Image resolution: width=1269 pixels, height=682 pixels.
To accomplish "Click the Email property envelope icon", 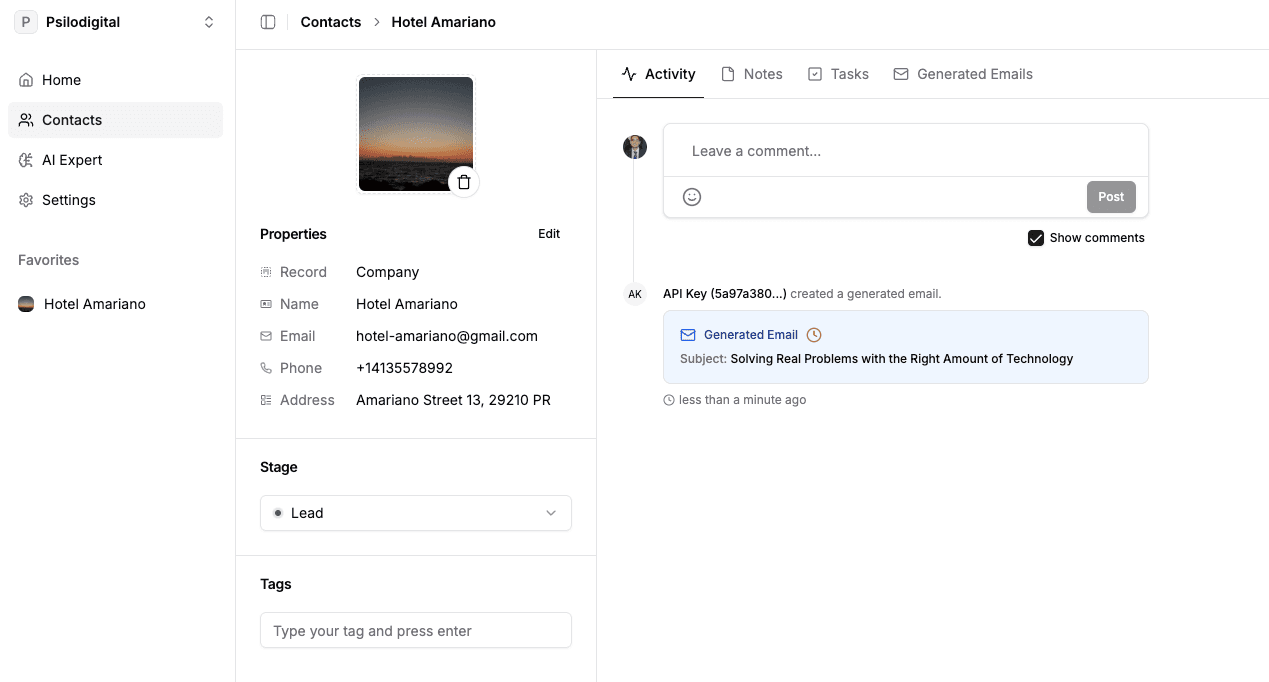I will pos(266,336).
